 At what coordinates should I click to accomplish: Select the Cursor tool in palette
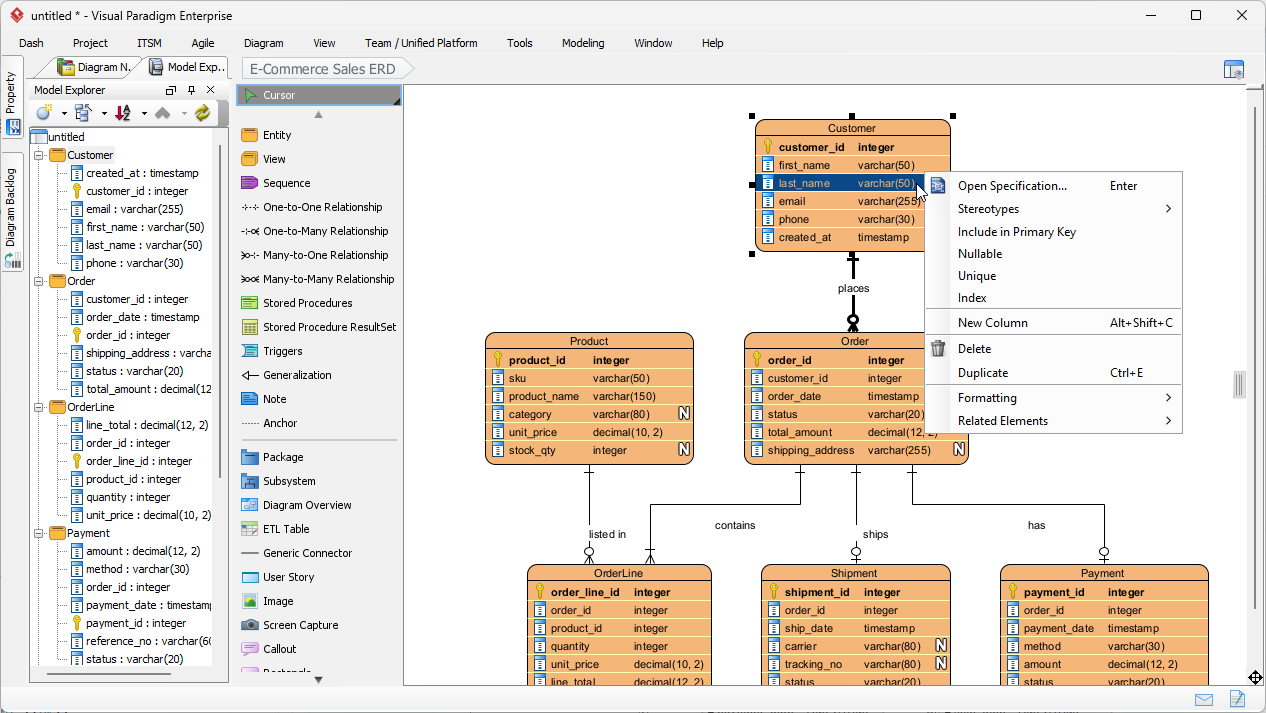(x=318, y=95)
